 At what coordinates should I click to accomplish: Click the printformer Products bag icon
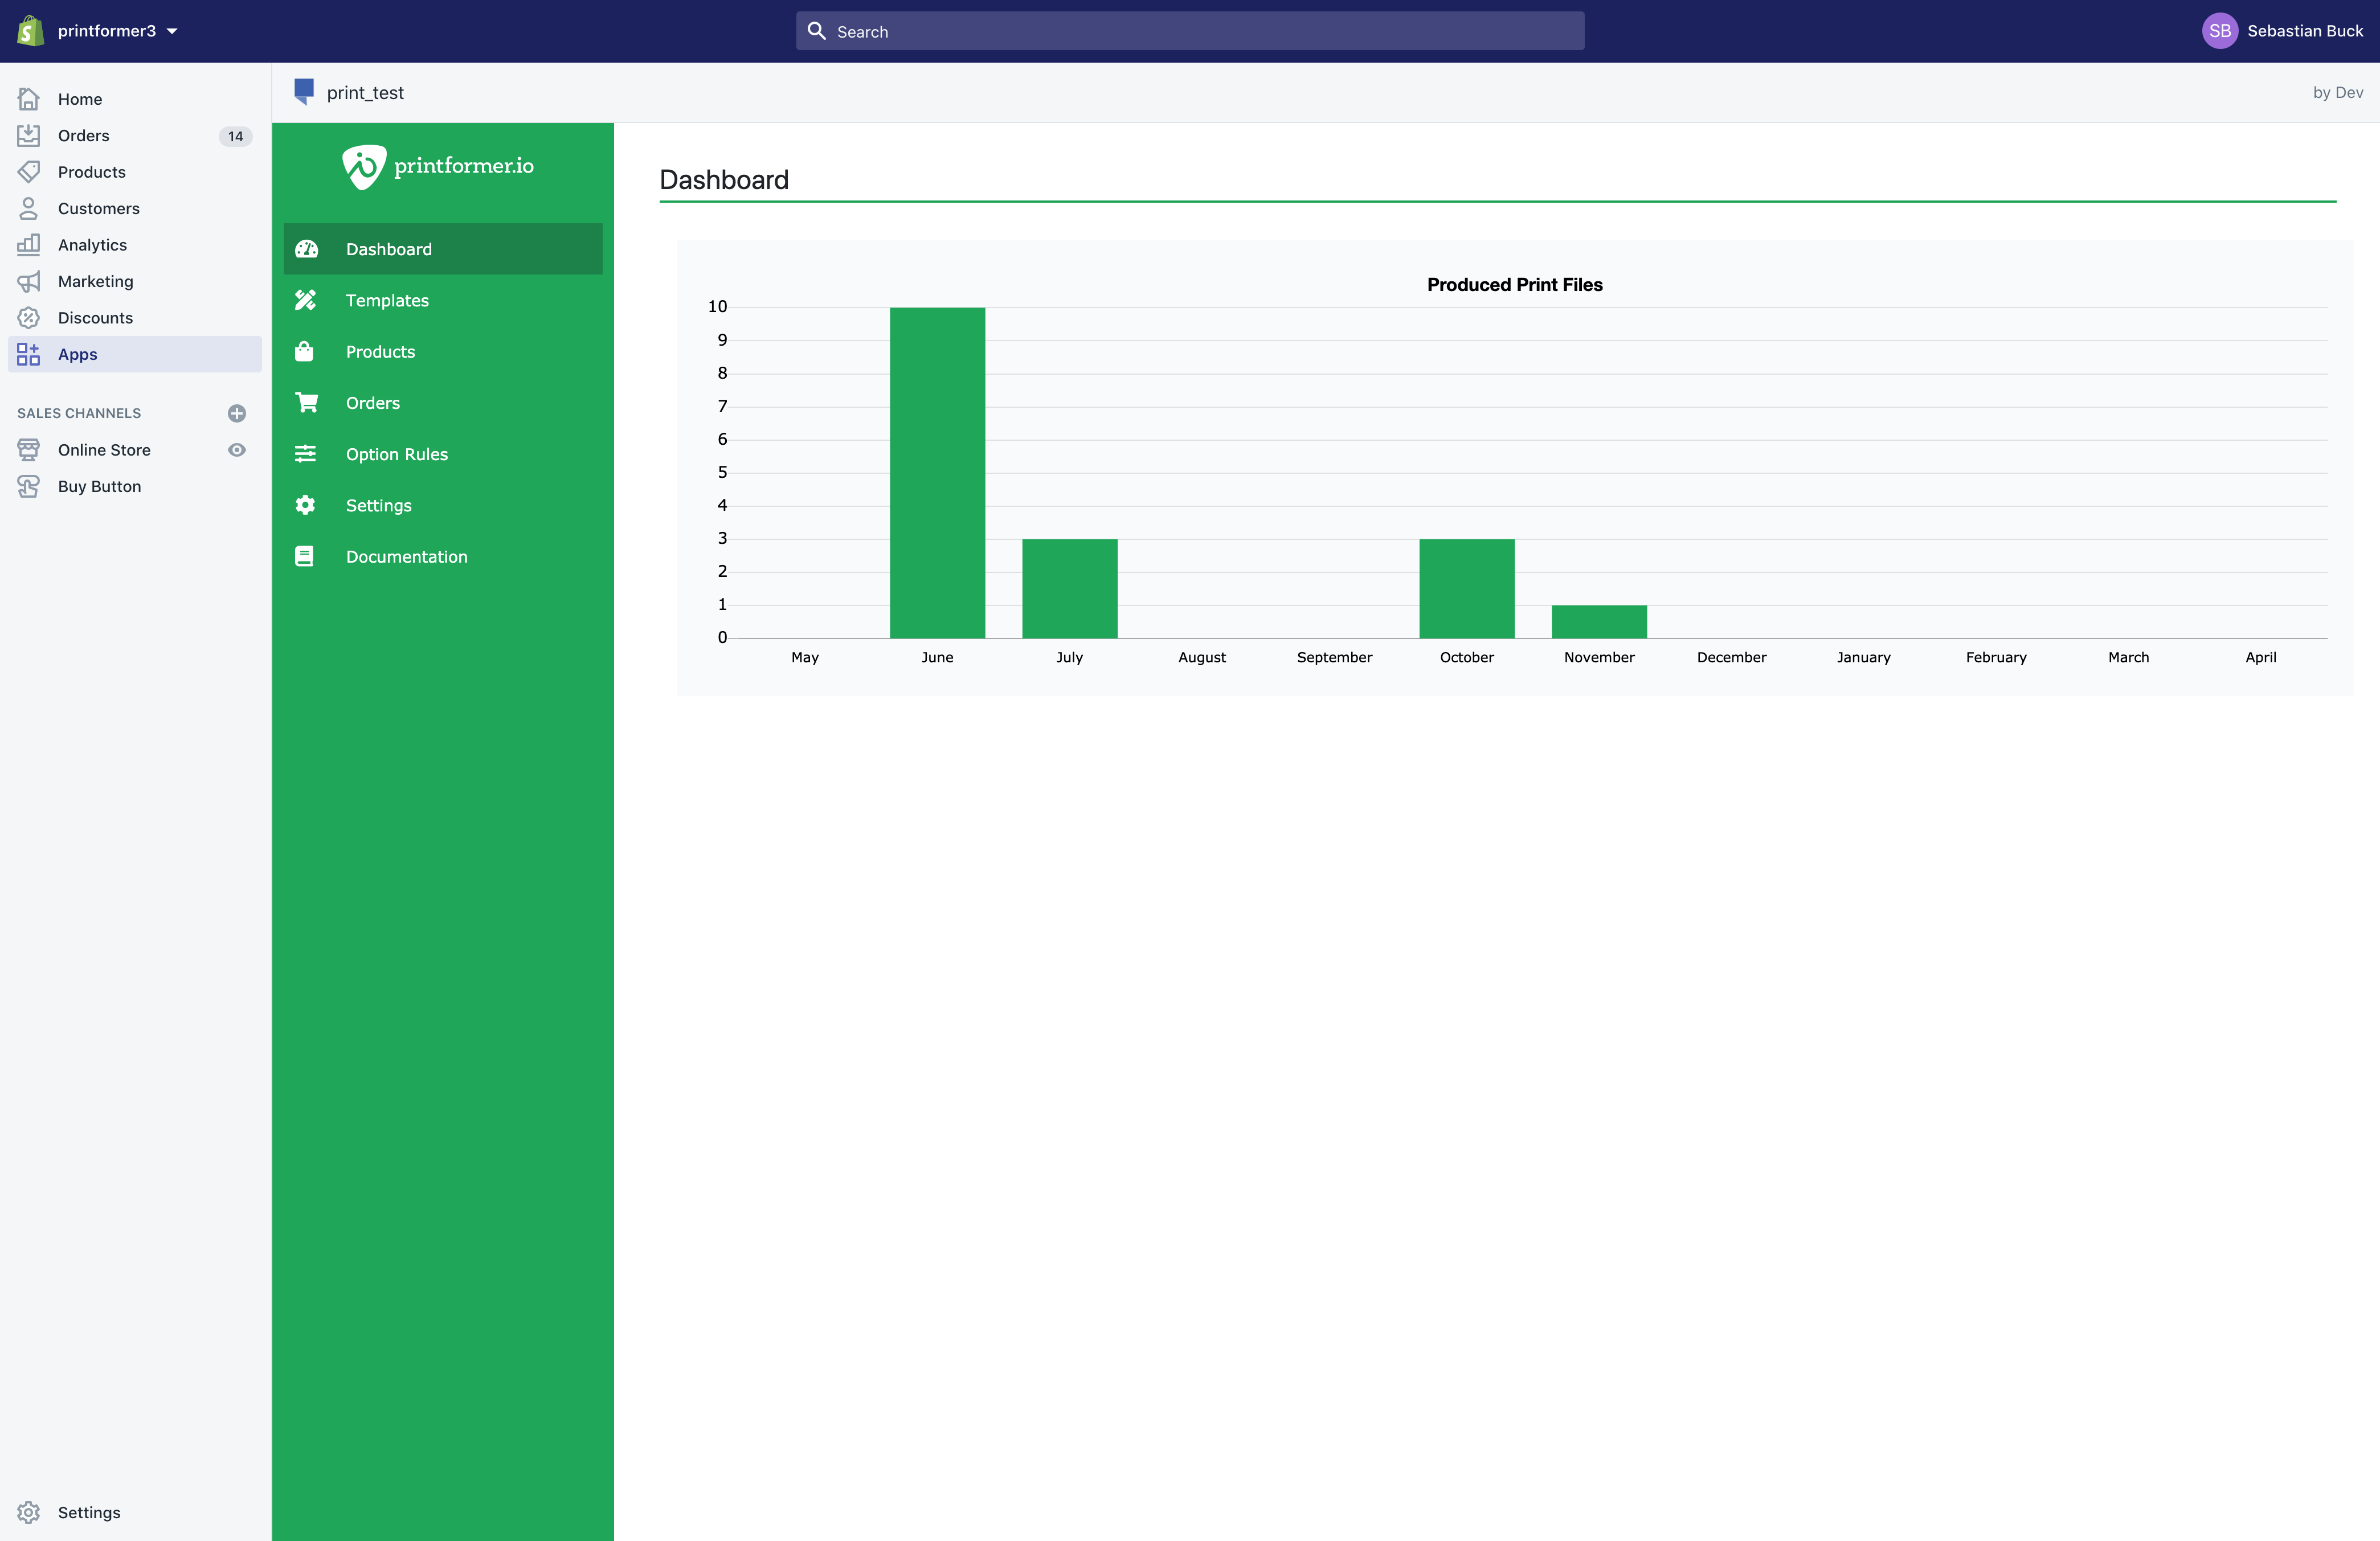[305, 351]
